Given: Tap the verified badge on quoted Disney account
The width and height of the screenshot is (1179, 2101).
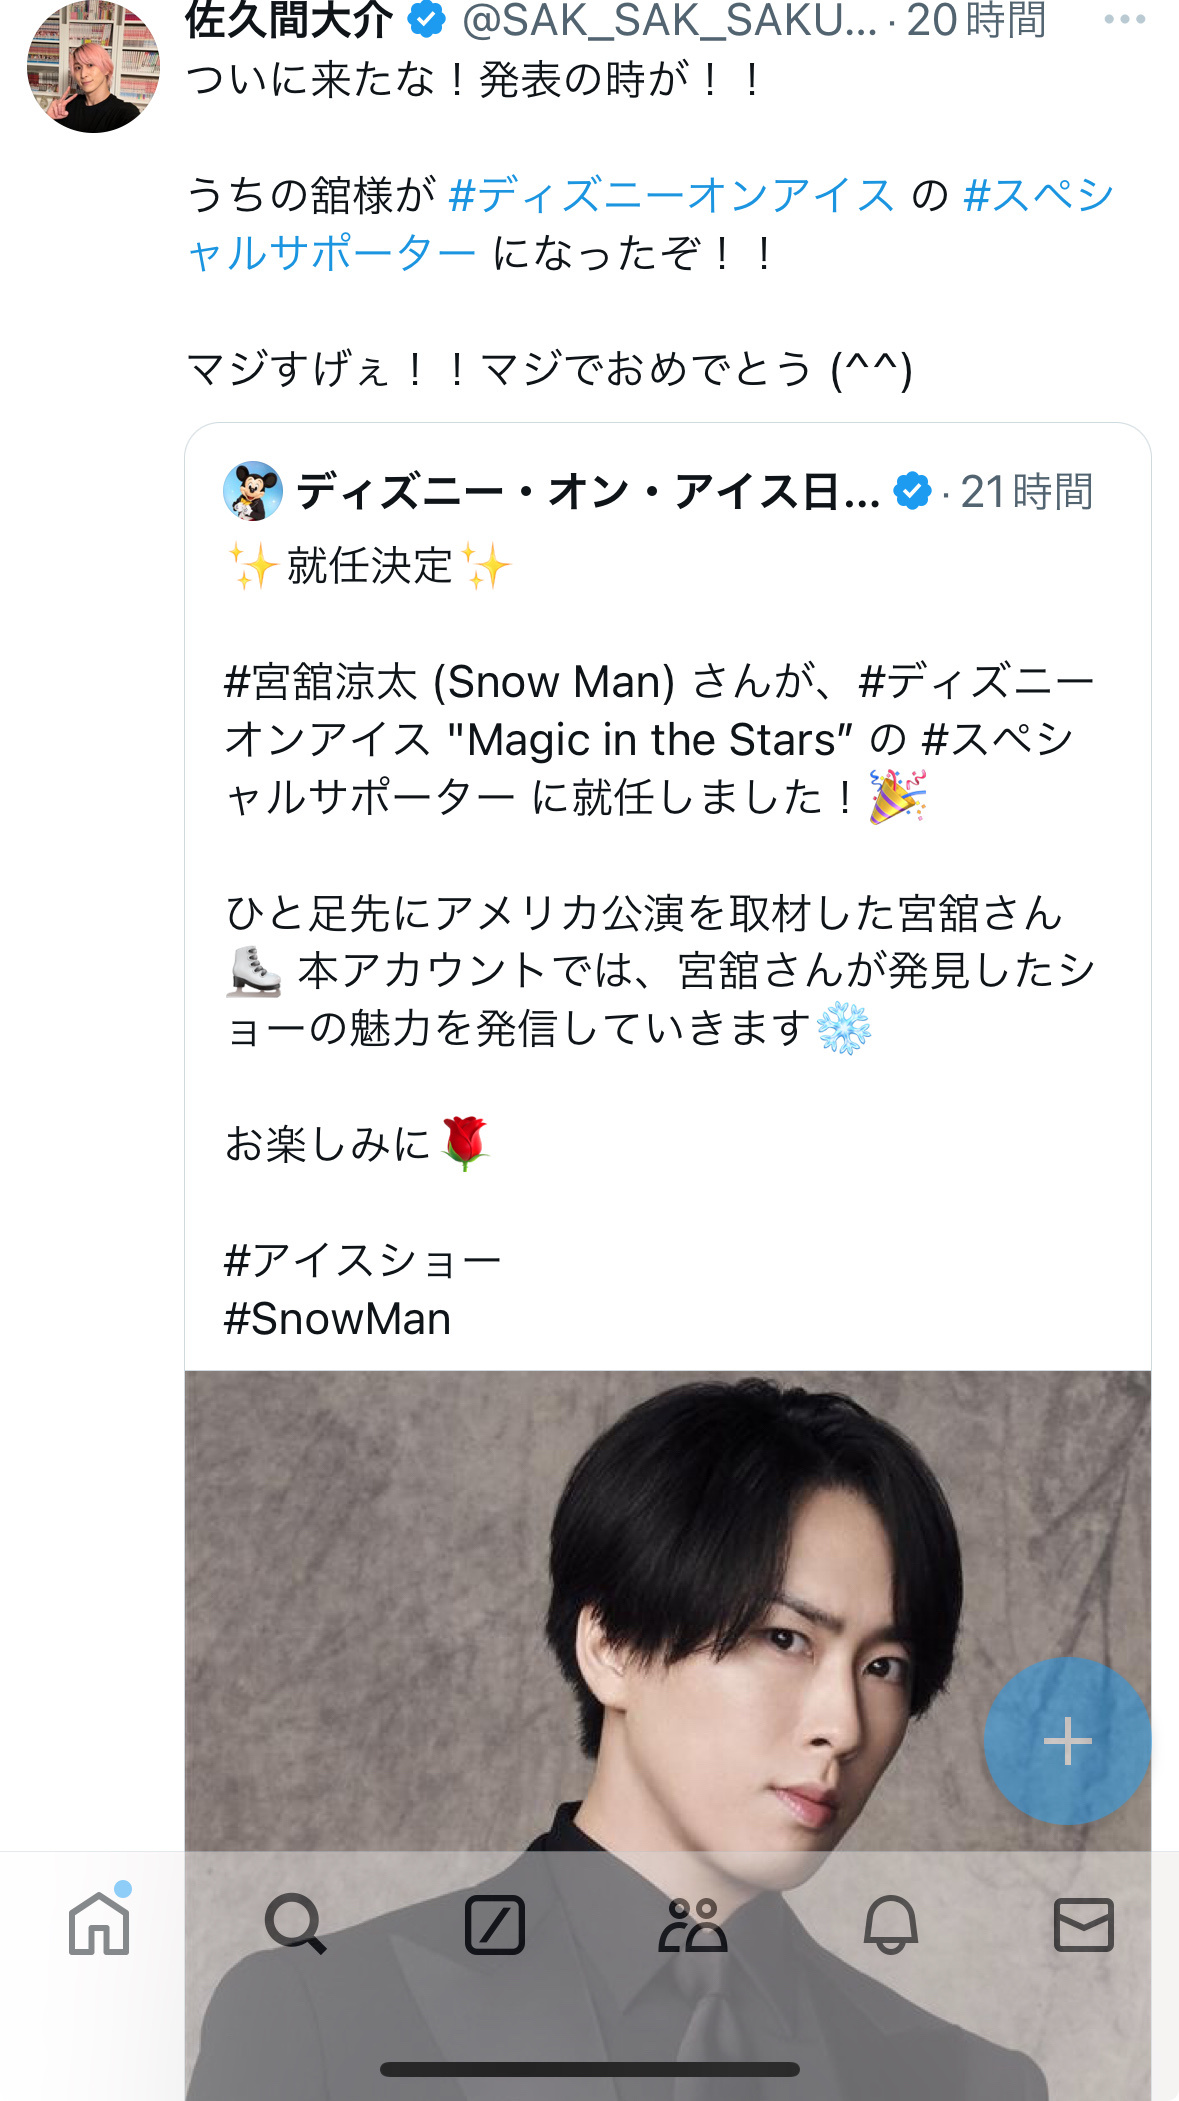Looking at the screenshot, I should (912, 491).
